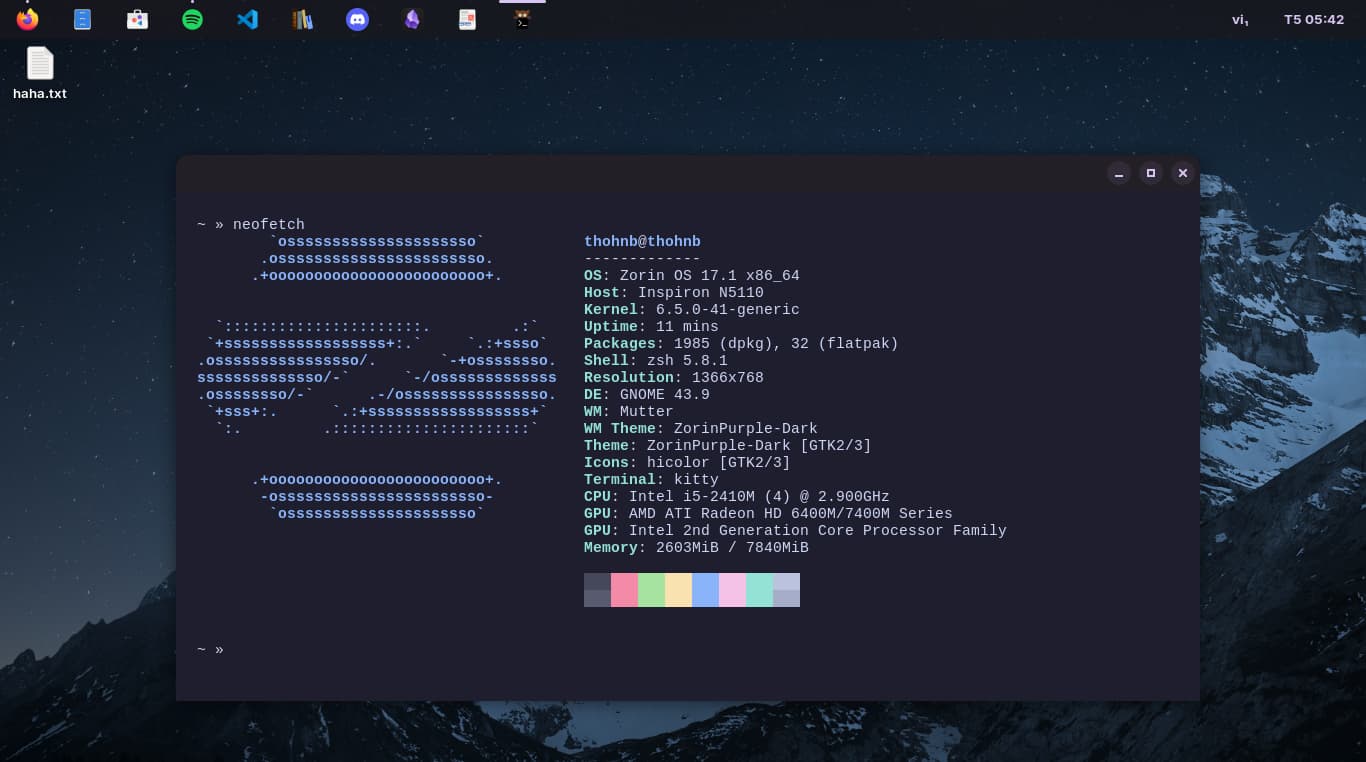Open the Software store icon
This screenshot has height=762, width=1366.
137,19
